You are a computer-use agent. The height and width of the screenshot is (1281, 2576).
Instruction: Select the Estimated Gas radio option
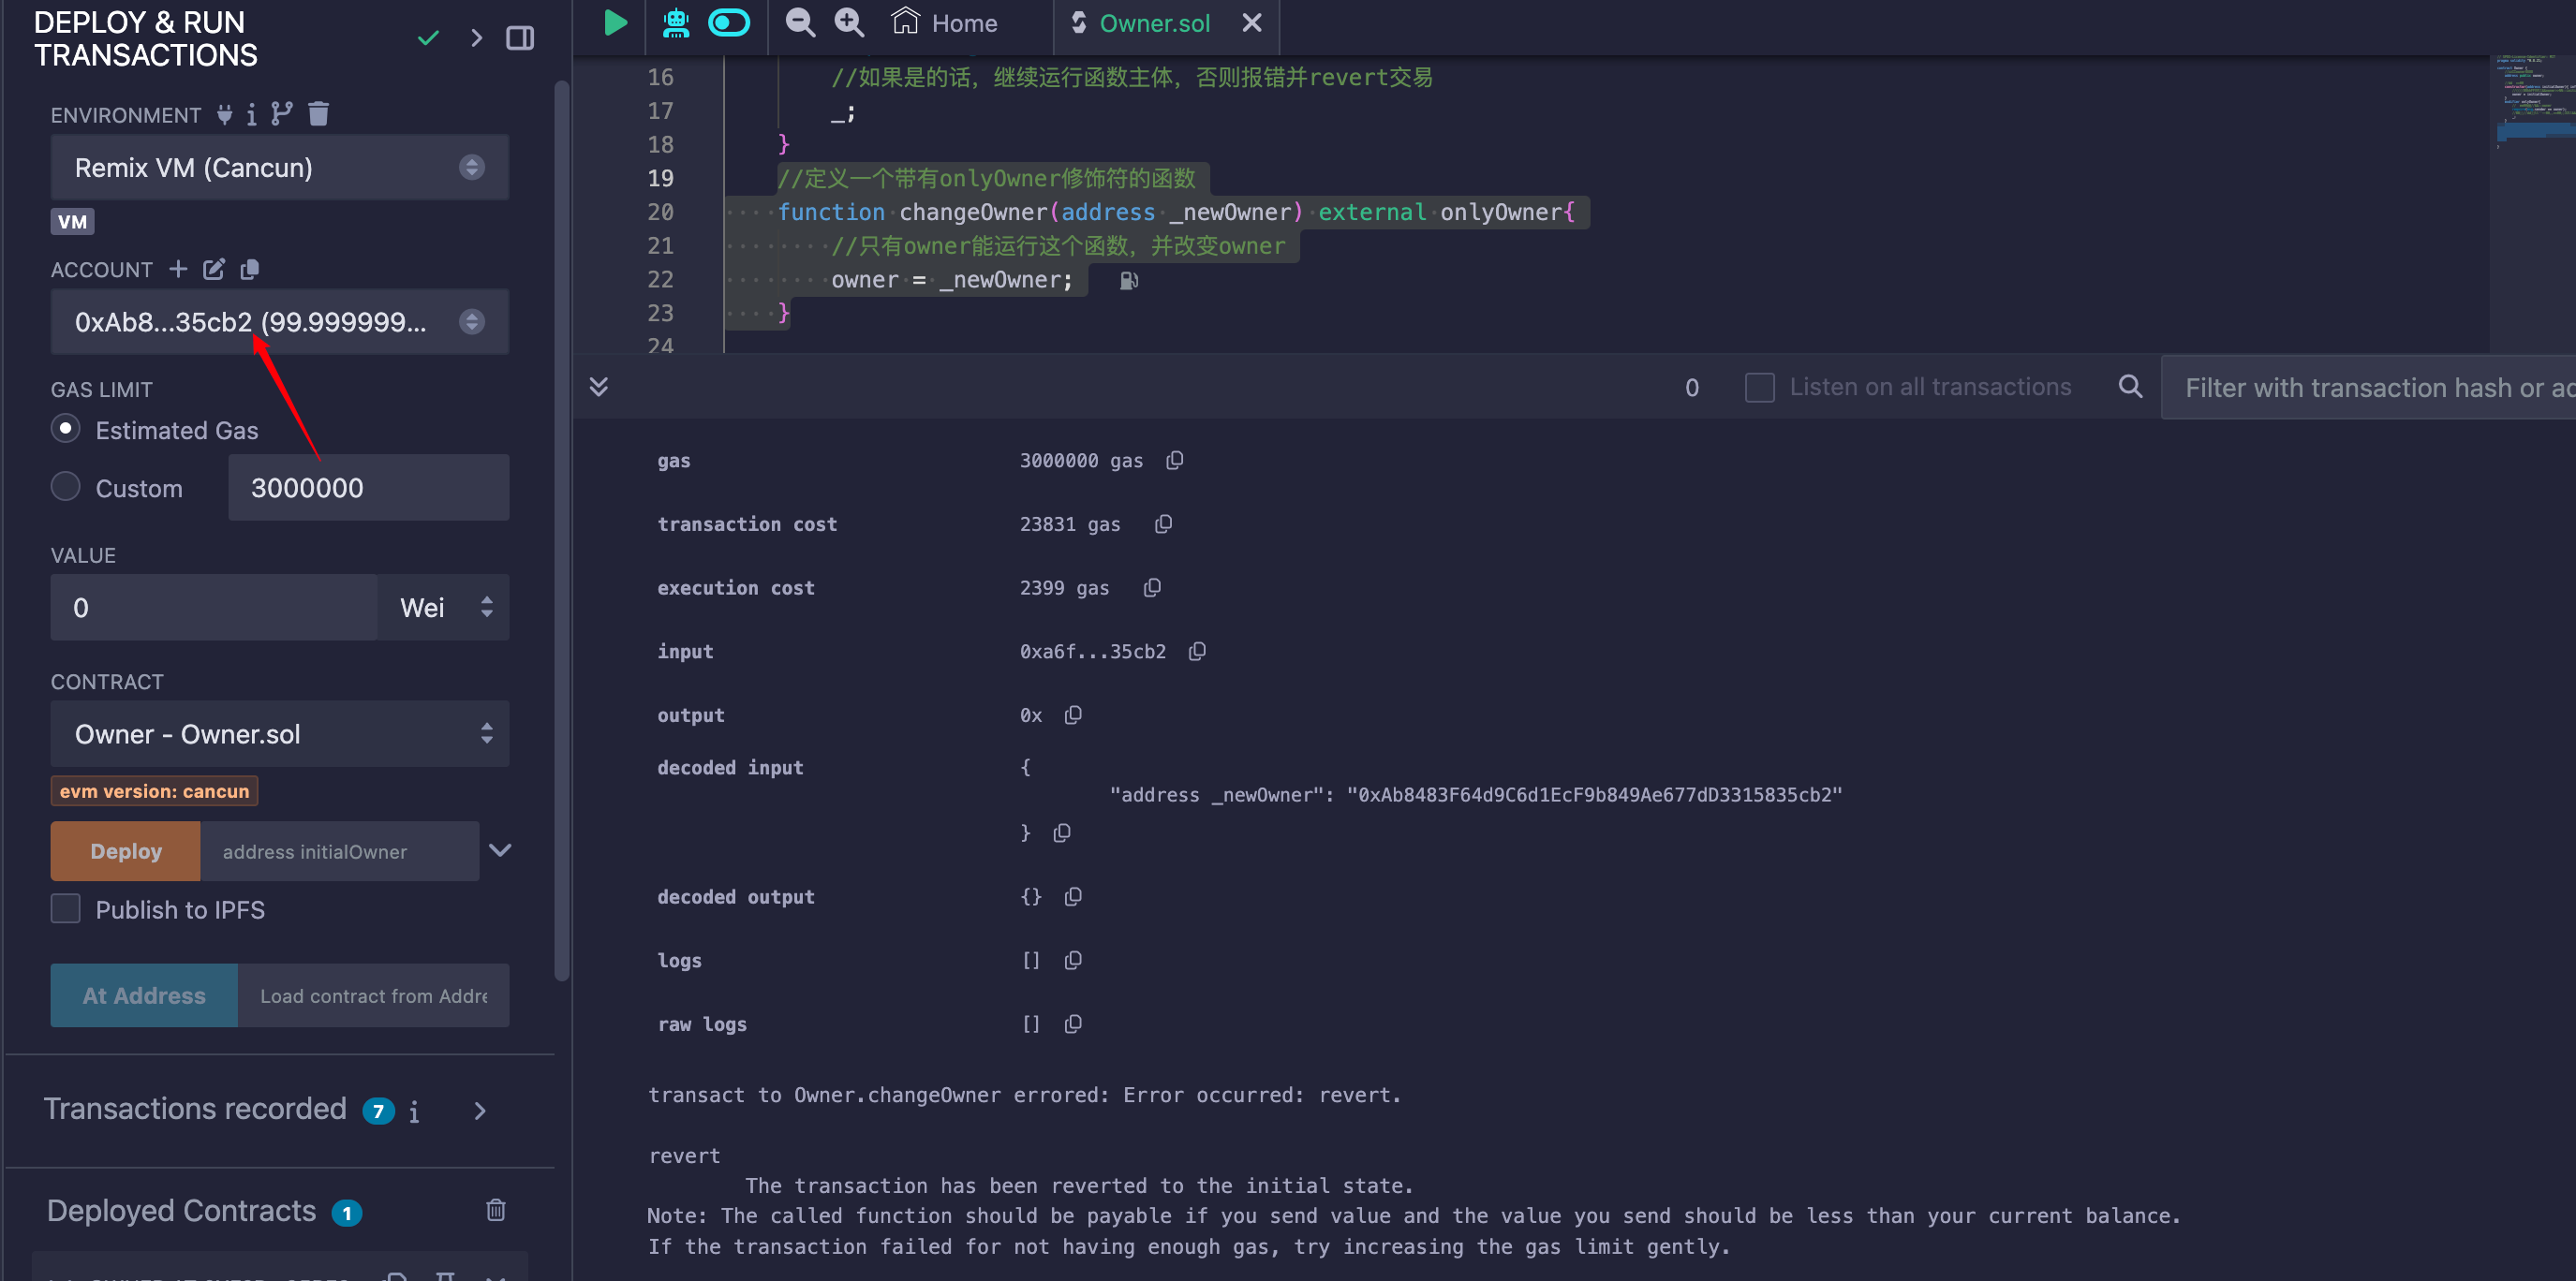point(66,429)
